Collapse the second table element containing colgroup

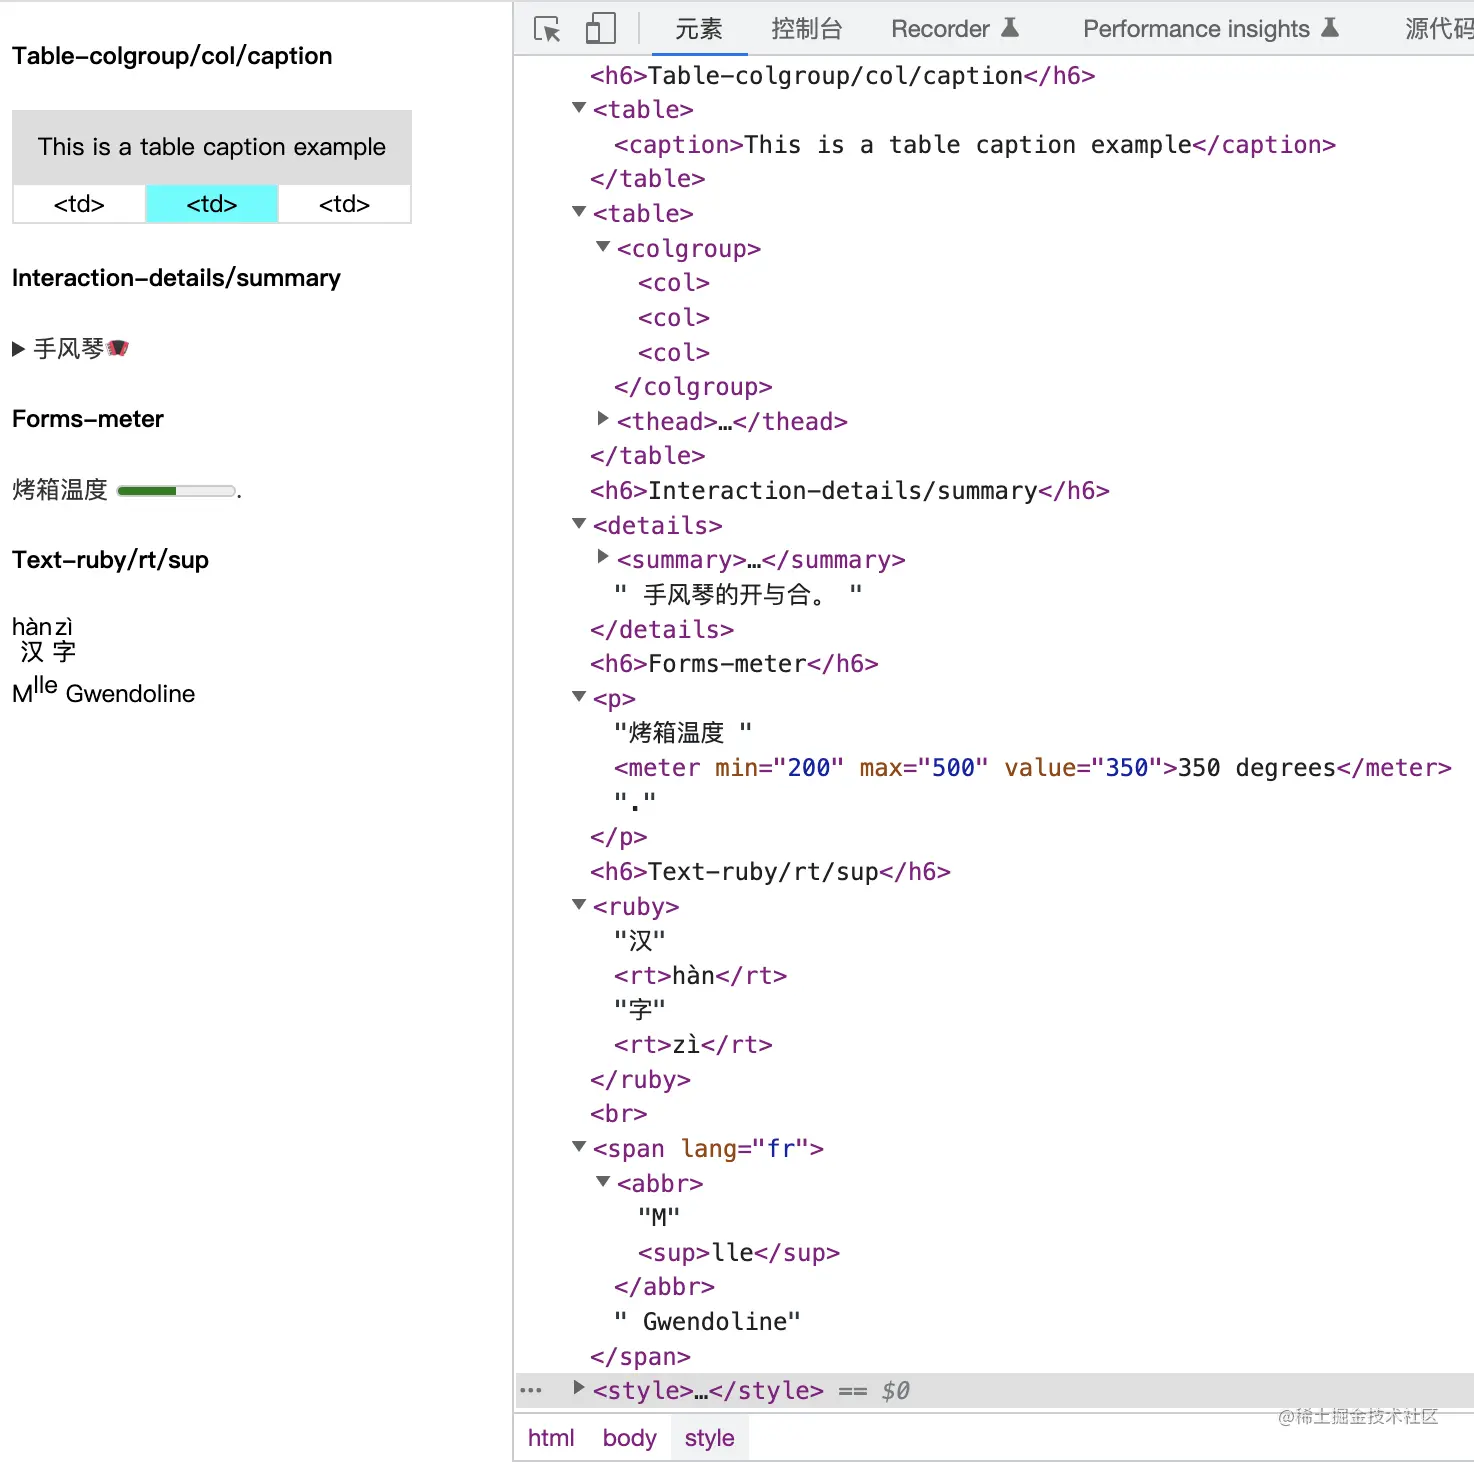(x=579, y=212)
